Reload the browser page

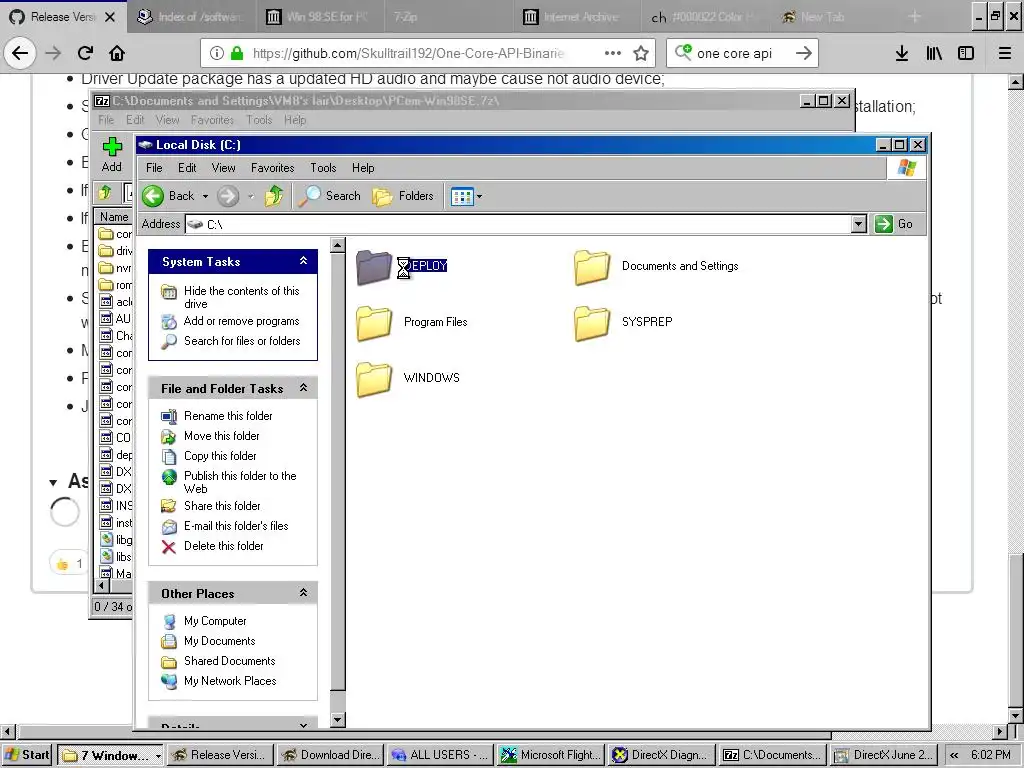click(x=85, y=53)
